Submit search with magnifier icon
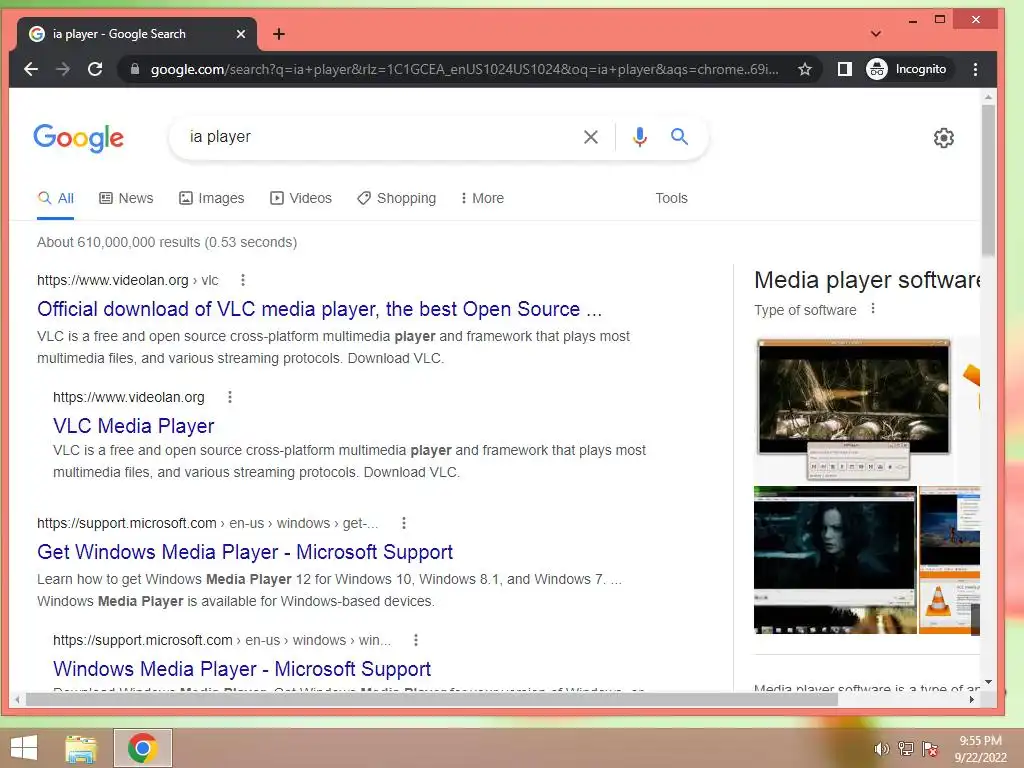 click(x=679, y=136)
